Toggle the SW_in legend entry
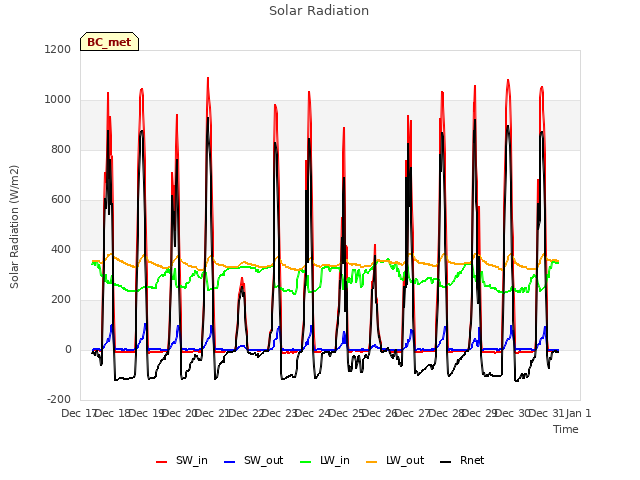The image size is (640, 480). pos(182,461)
